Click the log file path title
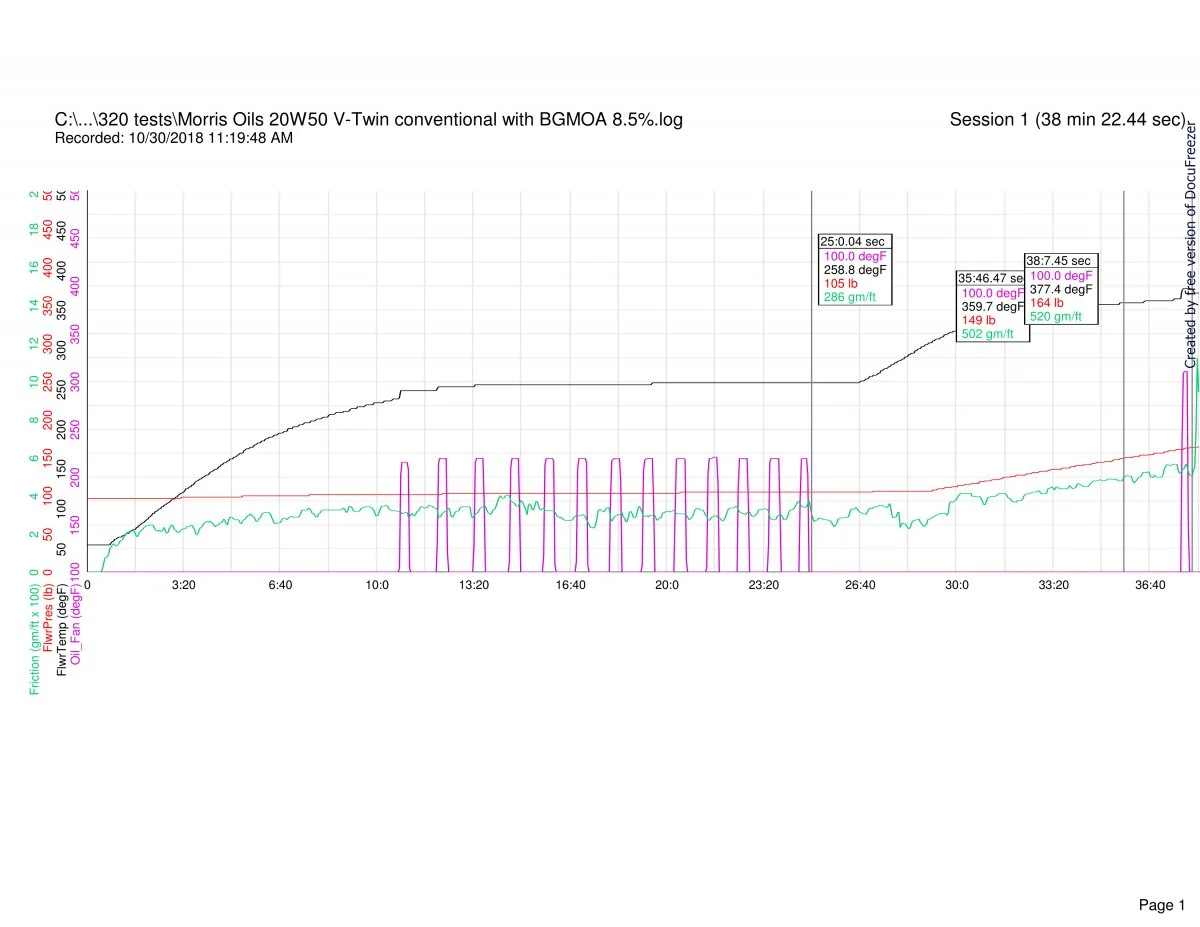Screen dimensions: 1200x927 point(369,120)
